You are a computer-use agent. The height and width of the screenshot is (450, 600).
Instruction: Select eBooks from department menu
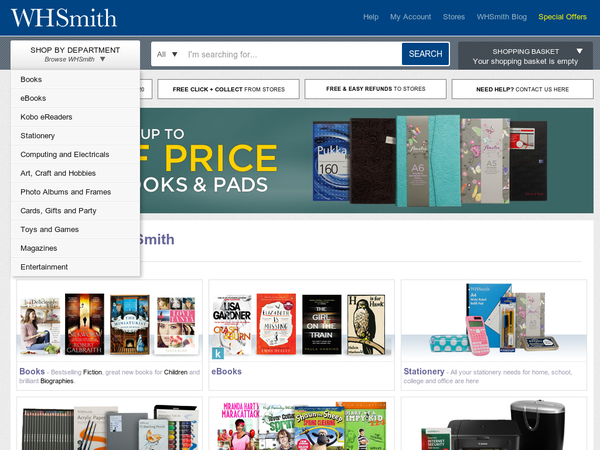pos(75,98)
